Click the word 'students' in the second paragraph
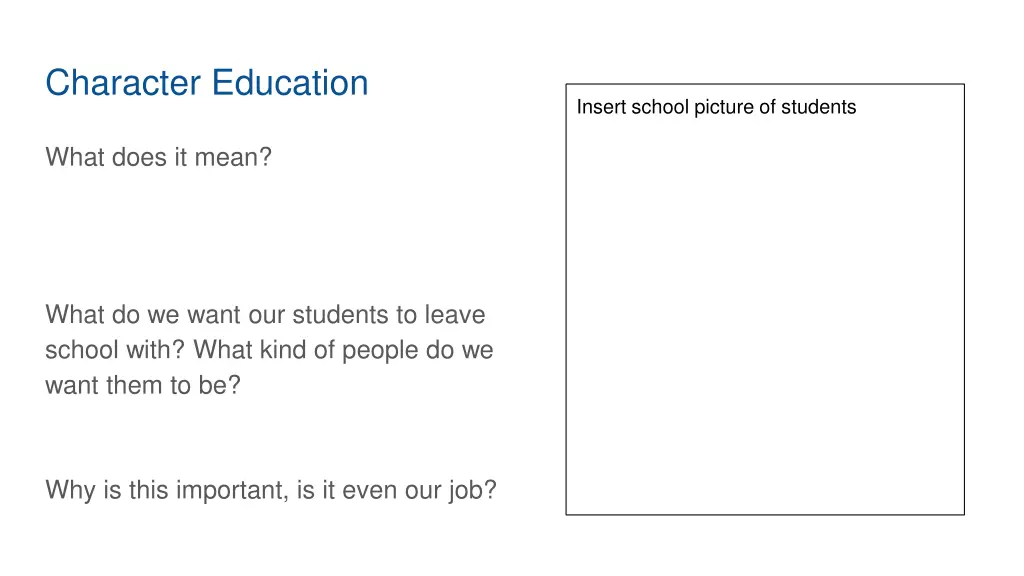 point(339,315)
